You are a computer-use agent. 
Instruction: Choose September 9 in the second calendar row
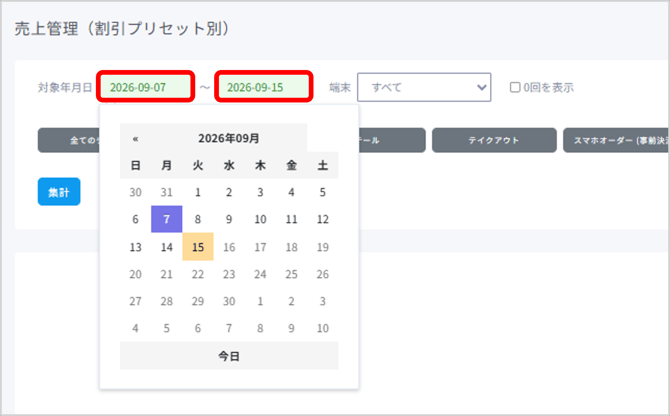pyautogui.click(x=229, y=219)
